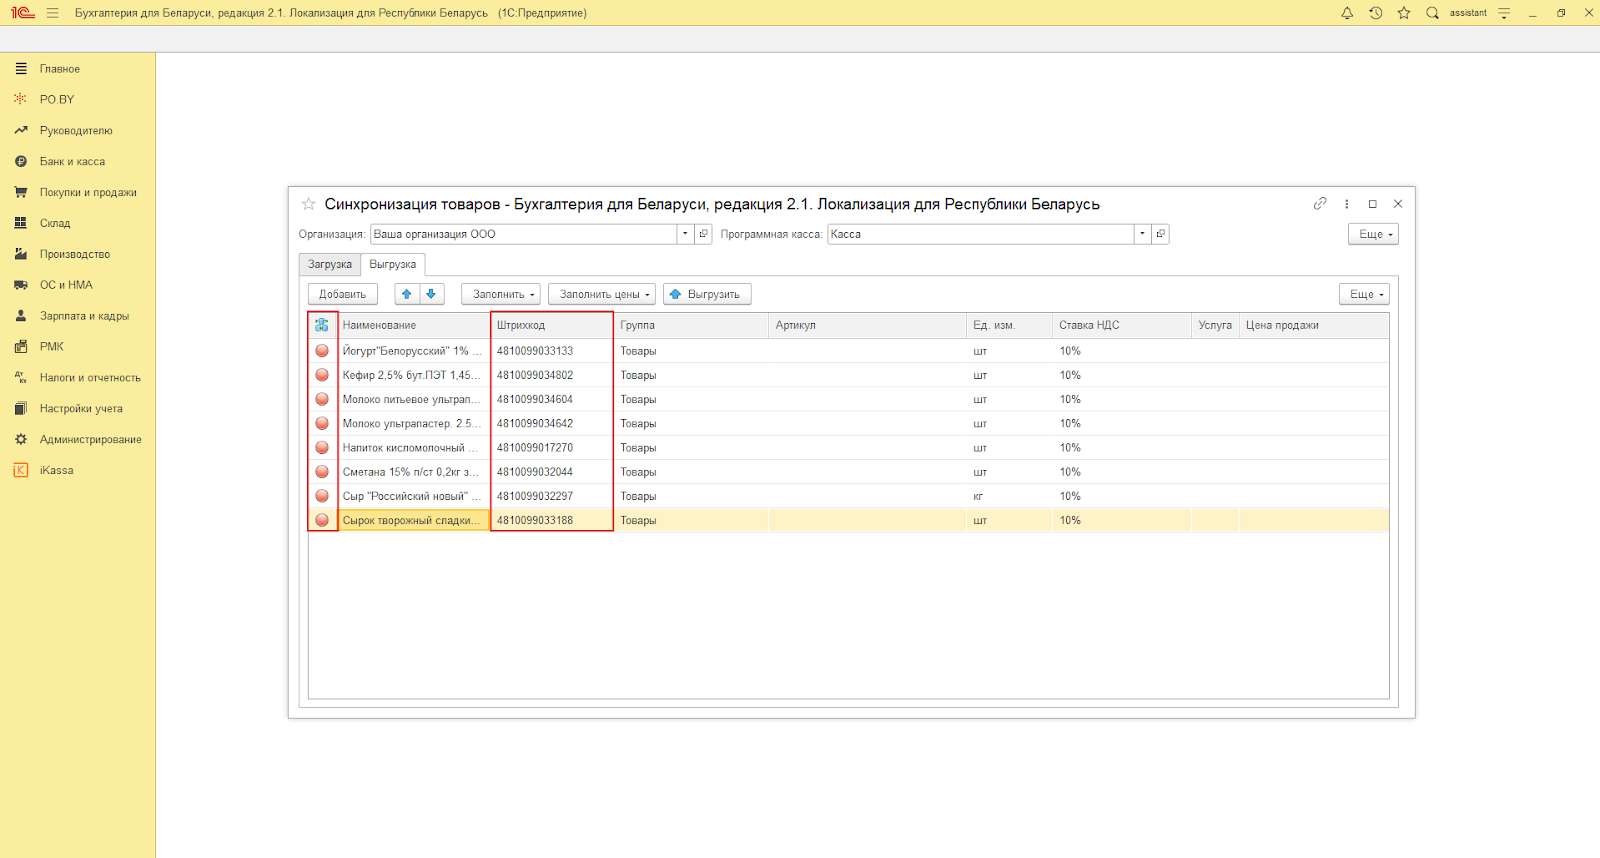Select the Напиток кисломолочный row name
The image size is (1600, 858).
click(x=414, y=448)
